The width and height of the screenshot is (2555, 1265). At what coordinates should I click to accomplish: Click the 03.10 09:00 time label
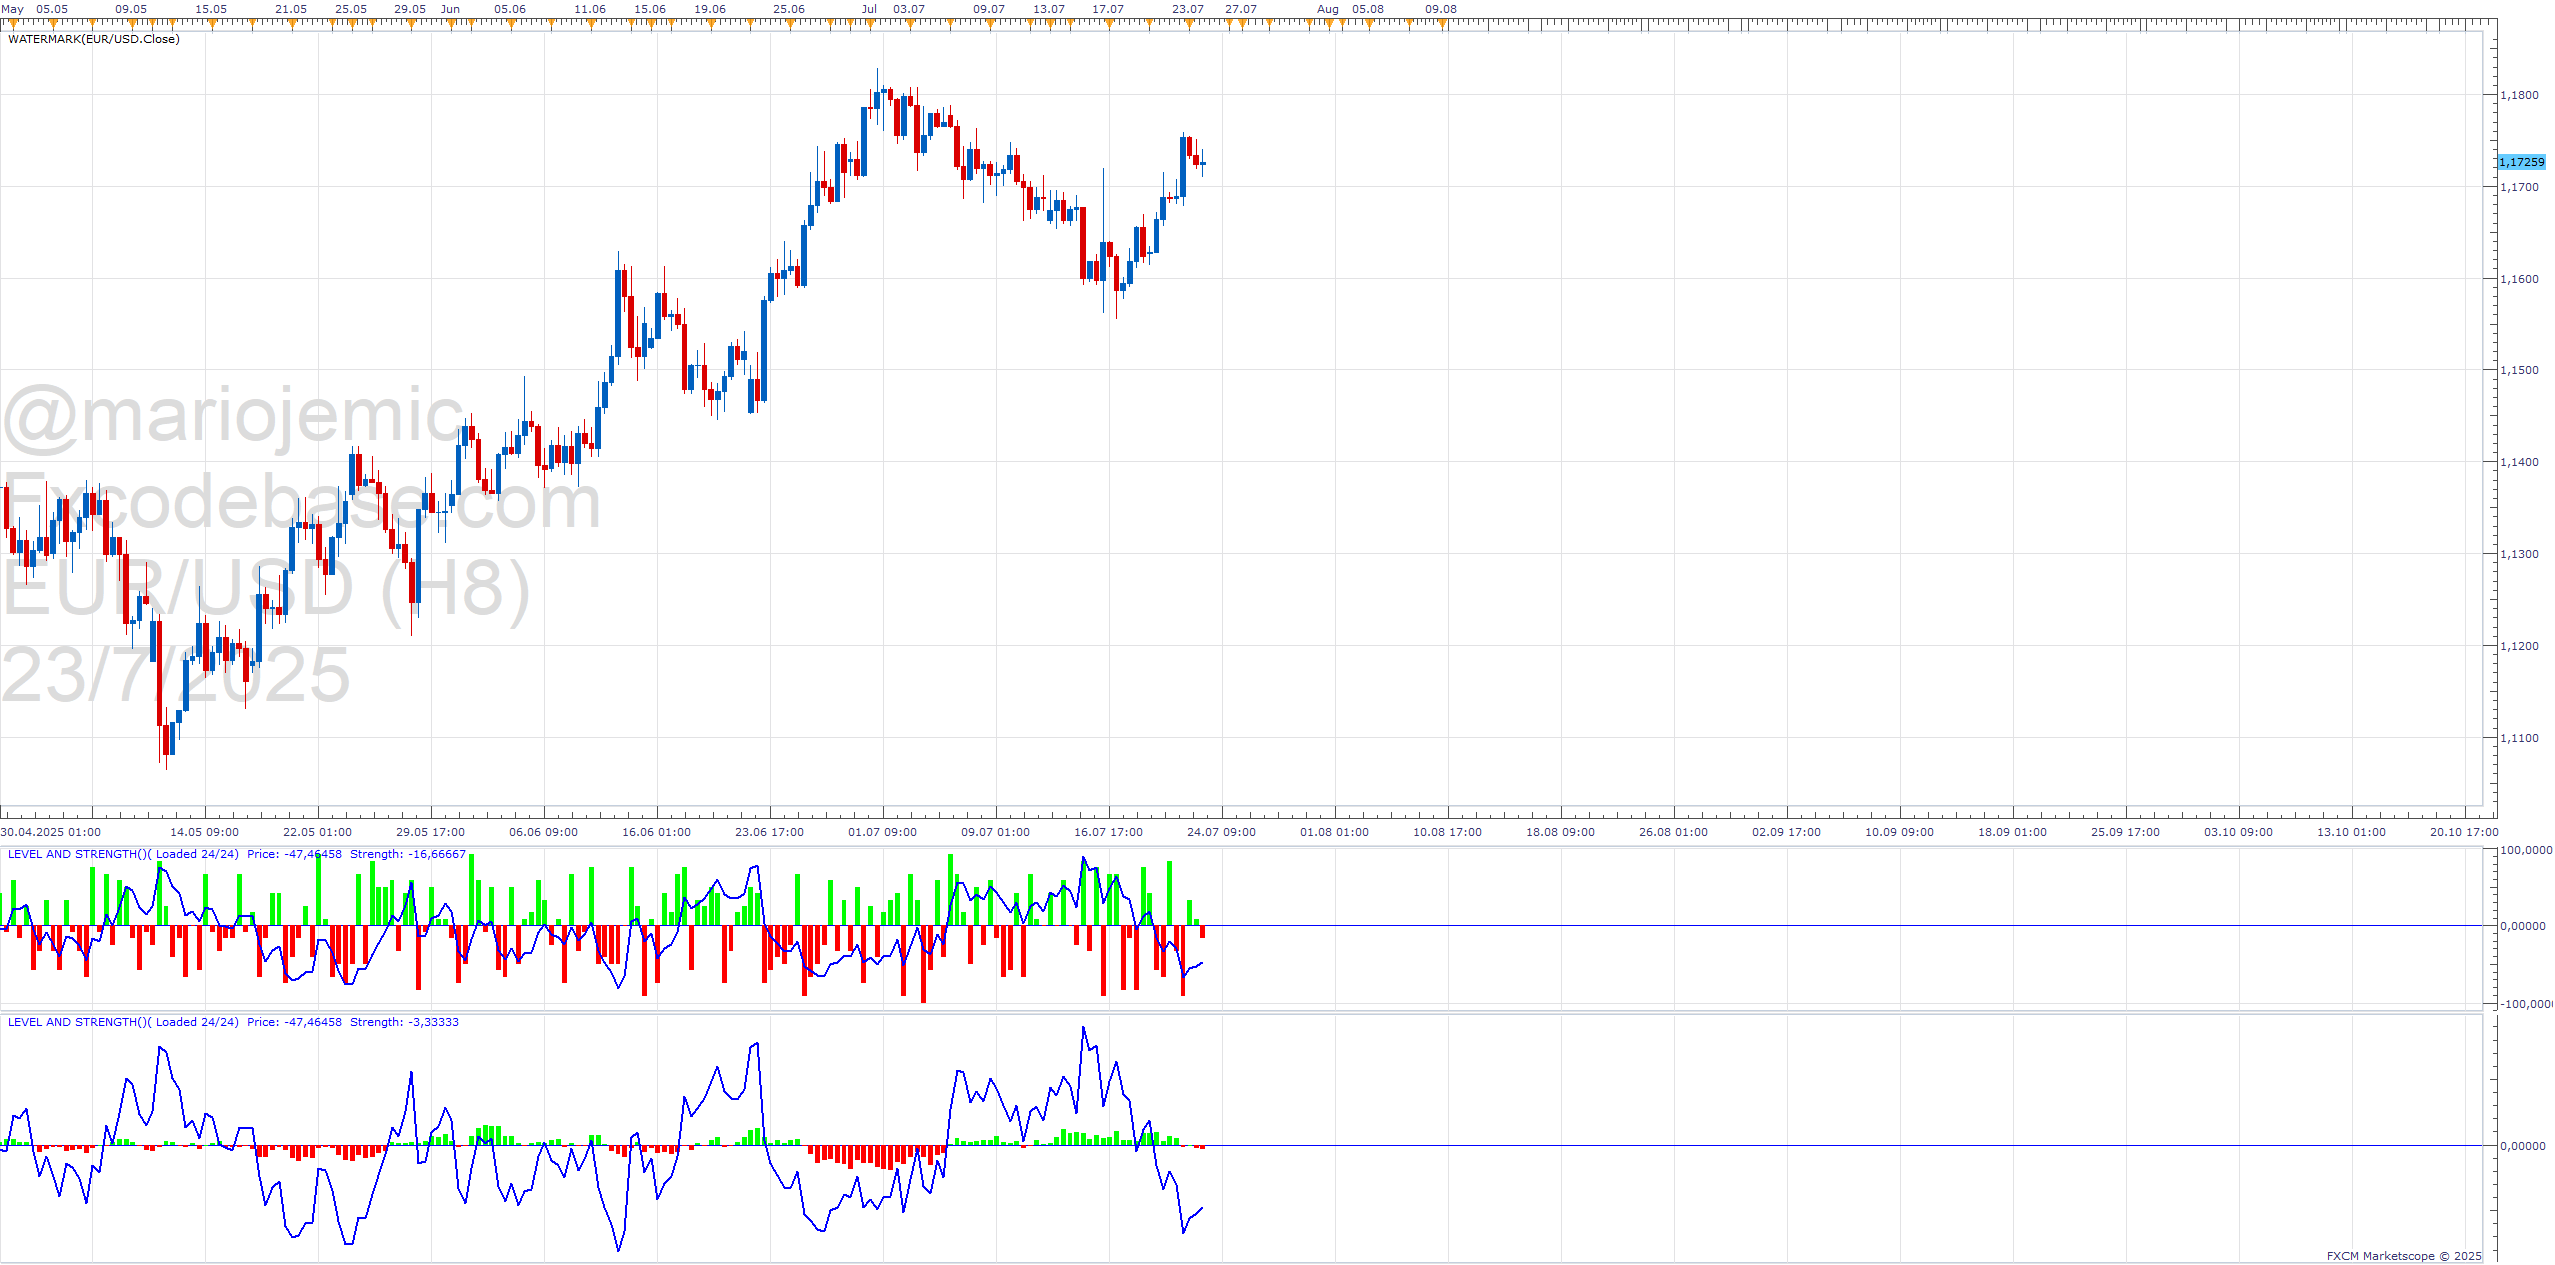2238,832
